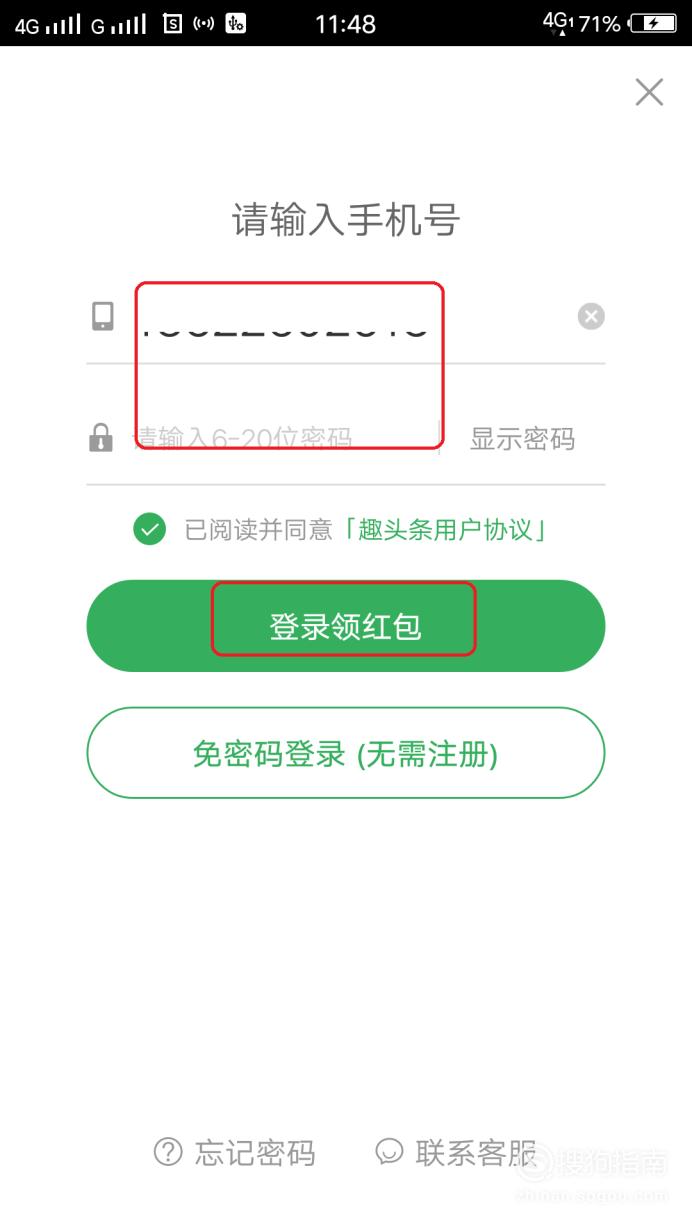Close the login screen with X icon
Screen dimensions: 692x1230
pos(649,92)
